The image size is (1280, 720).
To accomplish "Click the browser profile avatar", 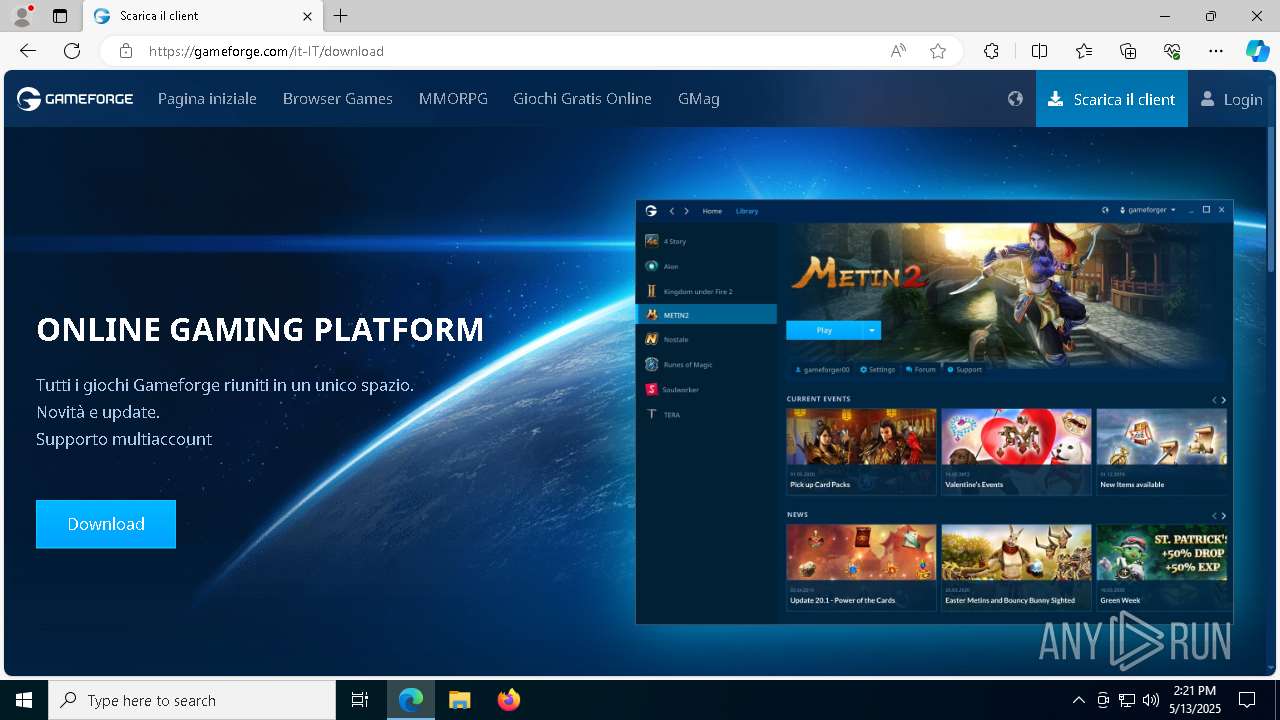I will coord(22,16).
